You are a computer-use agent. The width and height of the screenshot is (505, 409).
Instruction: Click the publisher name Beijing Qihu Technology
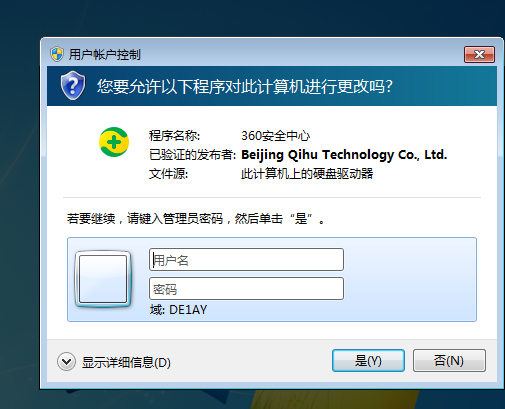click(344, 155)
